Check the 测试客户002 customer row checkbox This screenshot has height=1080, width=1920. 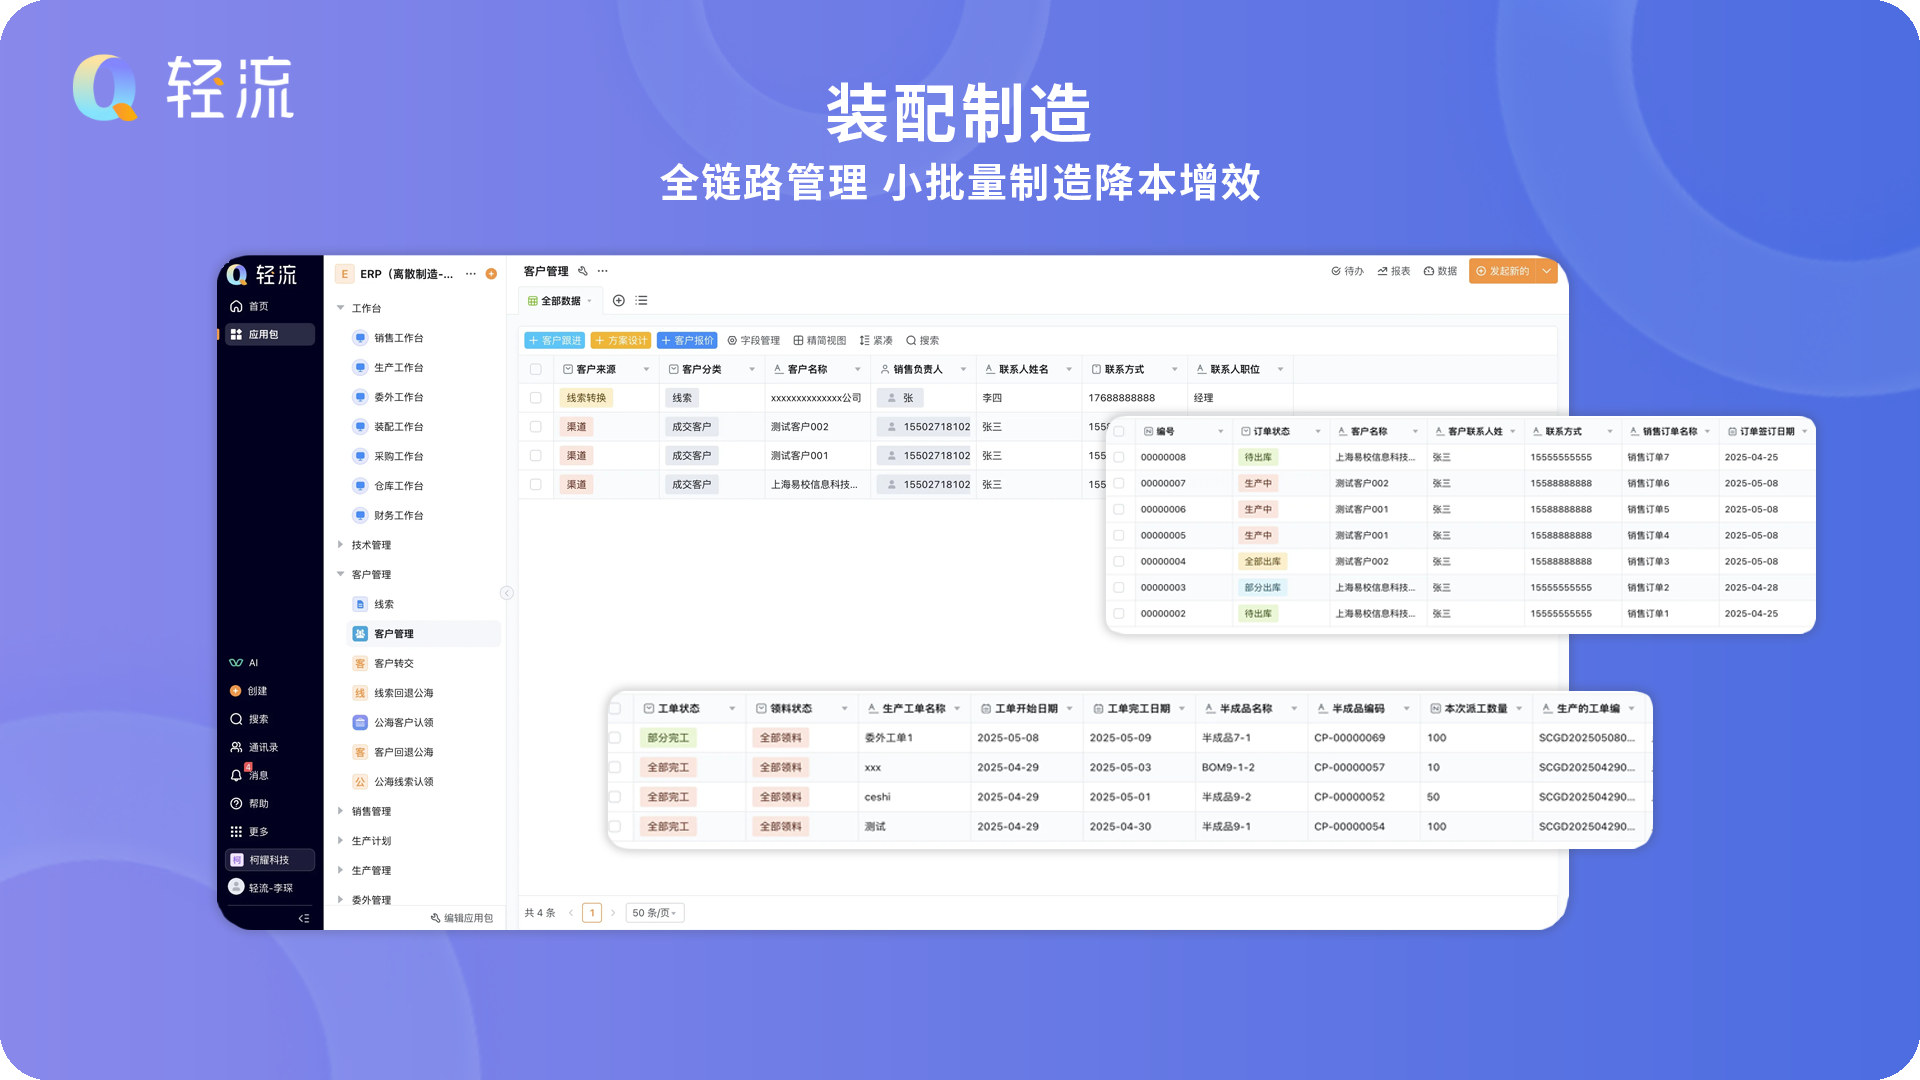pos(536,427)
